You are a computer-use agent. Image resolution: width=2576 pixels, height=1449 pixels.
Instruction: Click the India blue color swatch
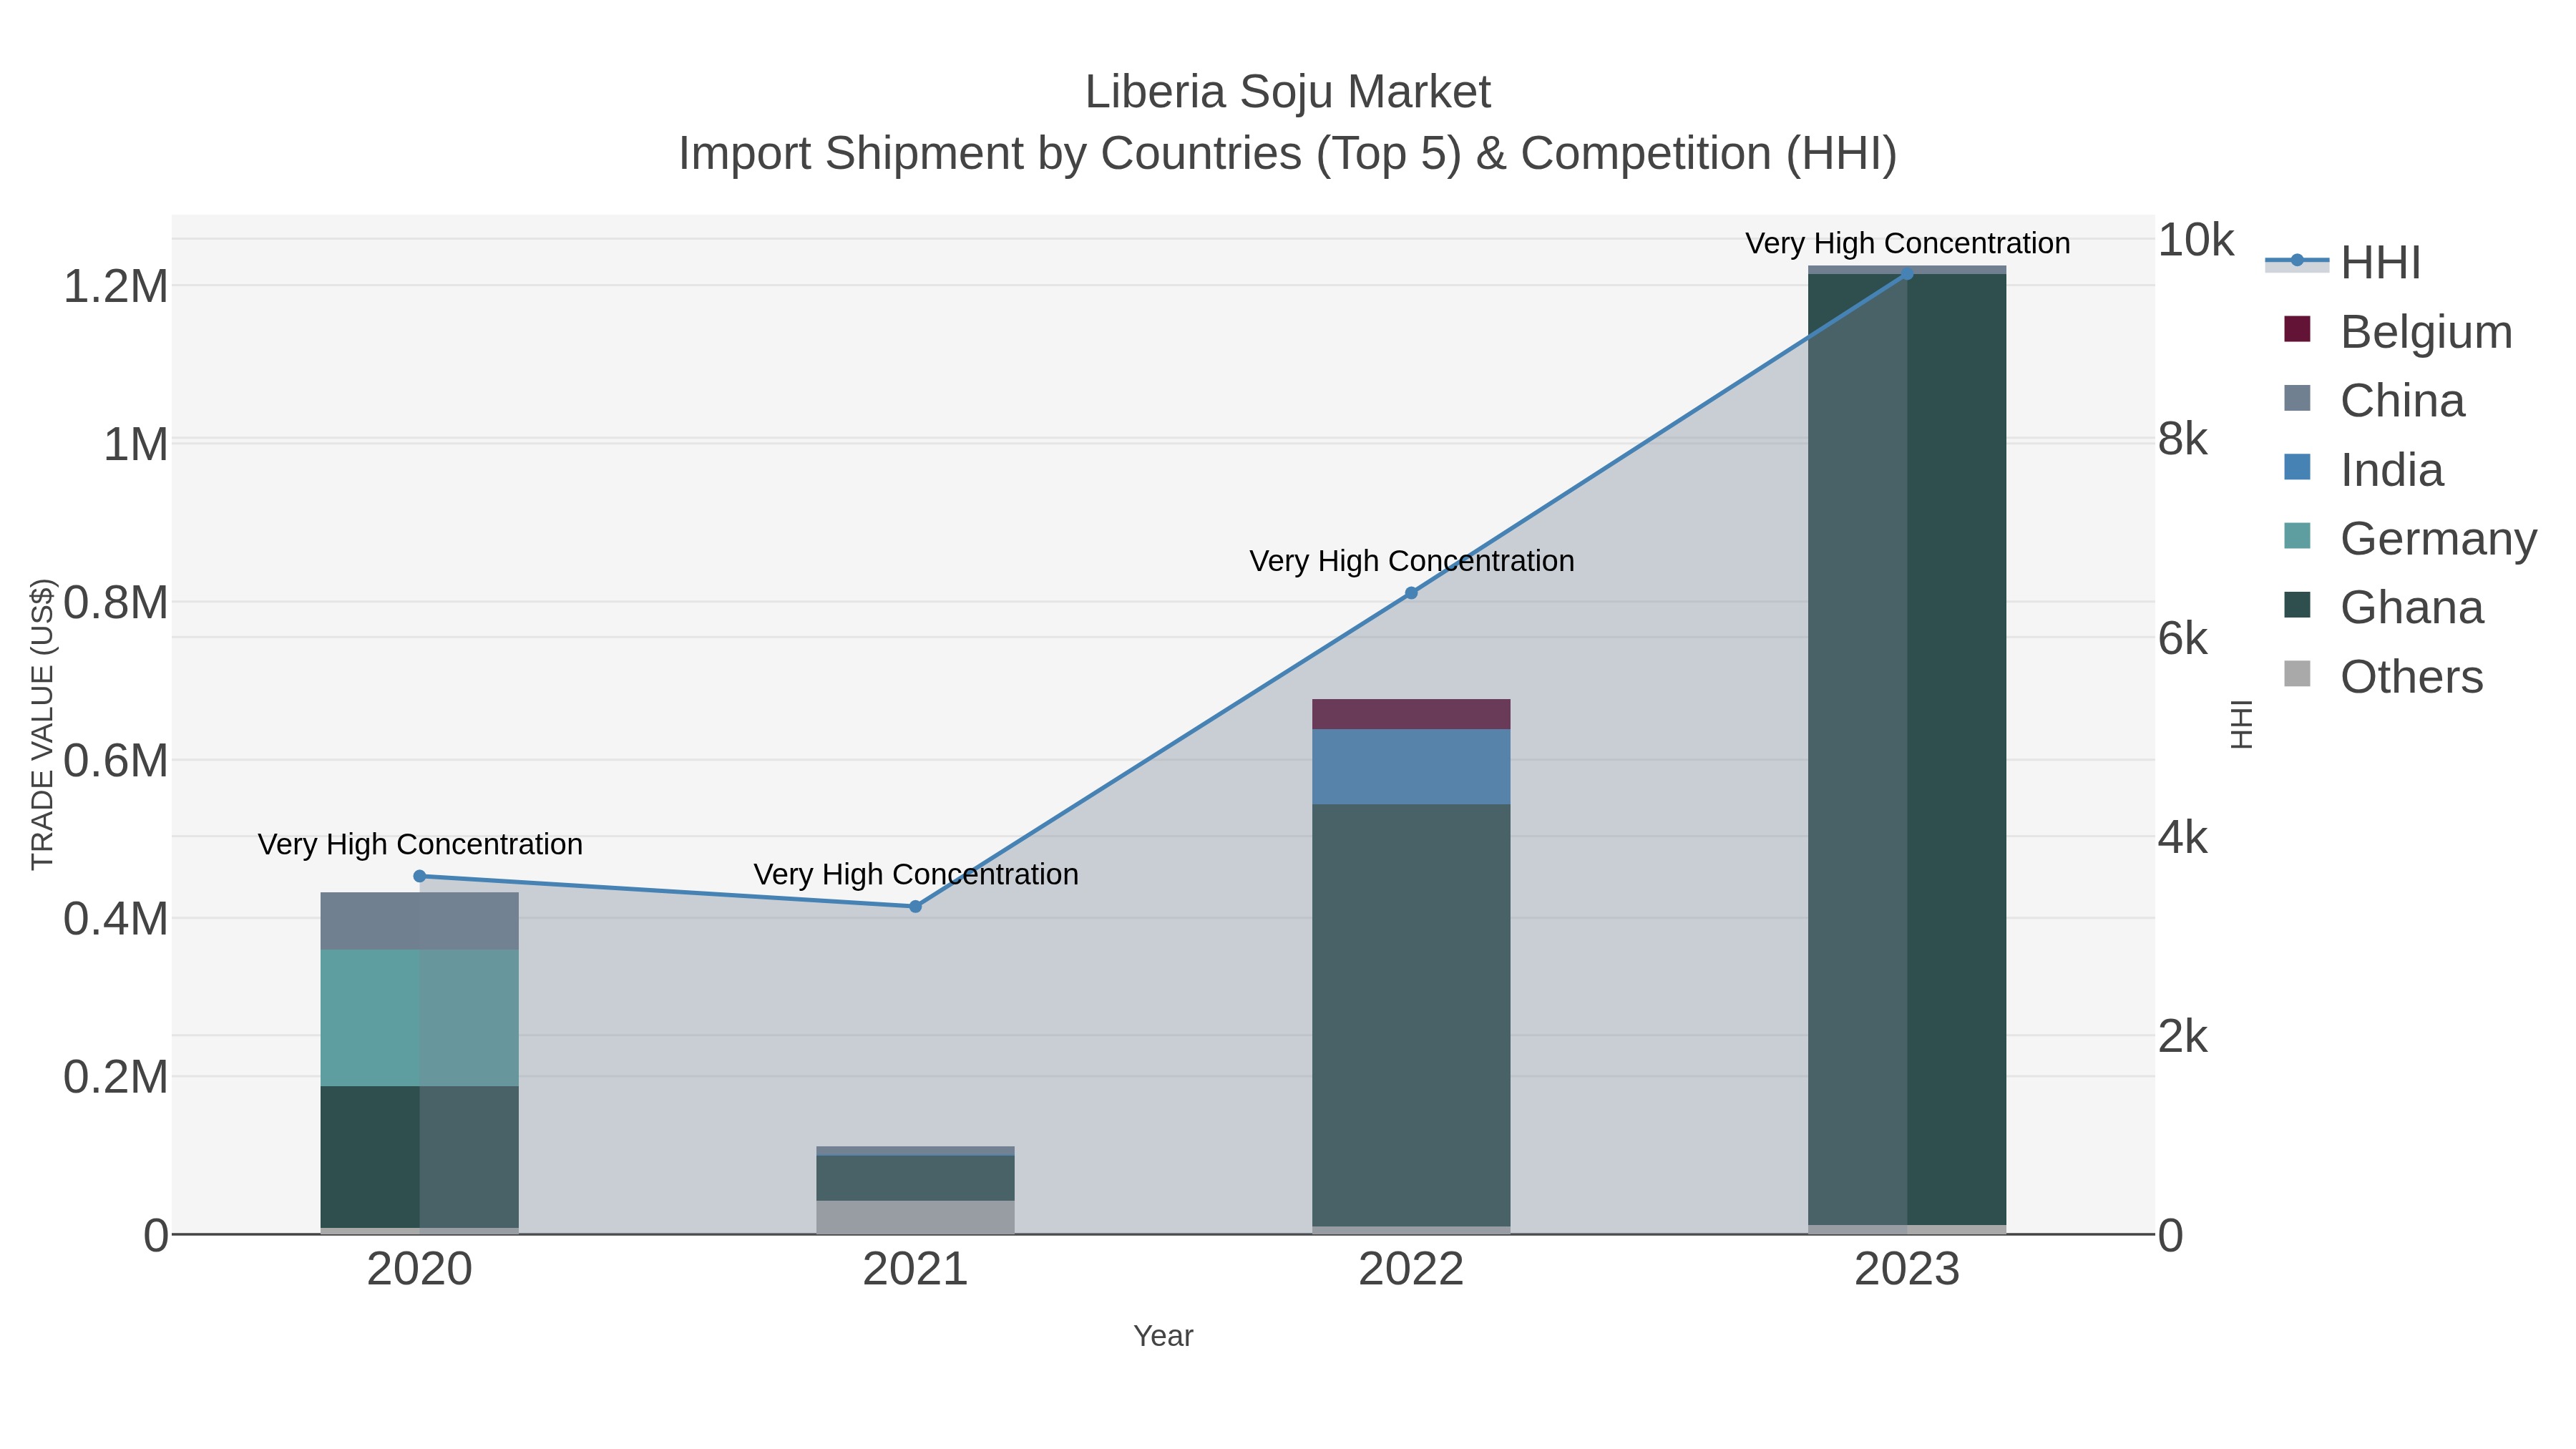[2297, 467]
